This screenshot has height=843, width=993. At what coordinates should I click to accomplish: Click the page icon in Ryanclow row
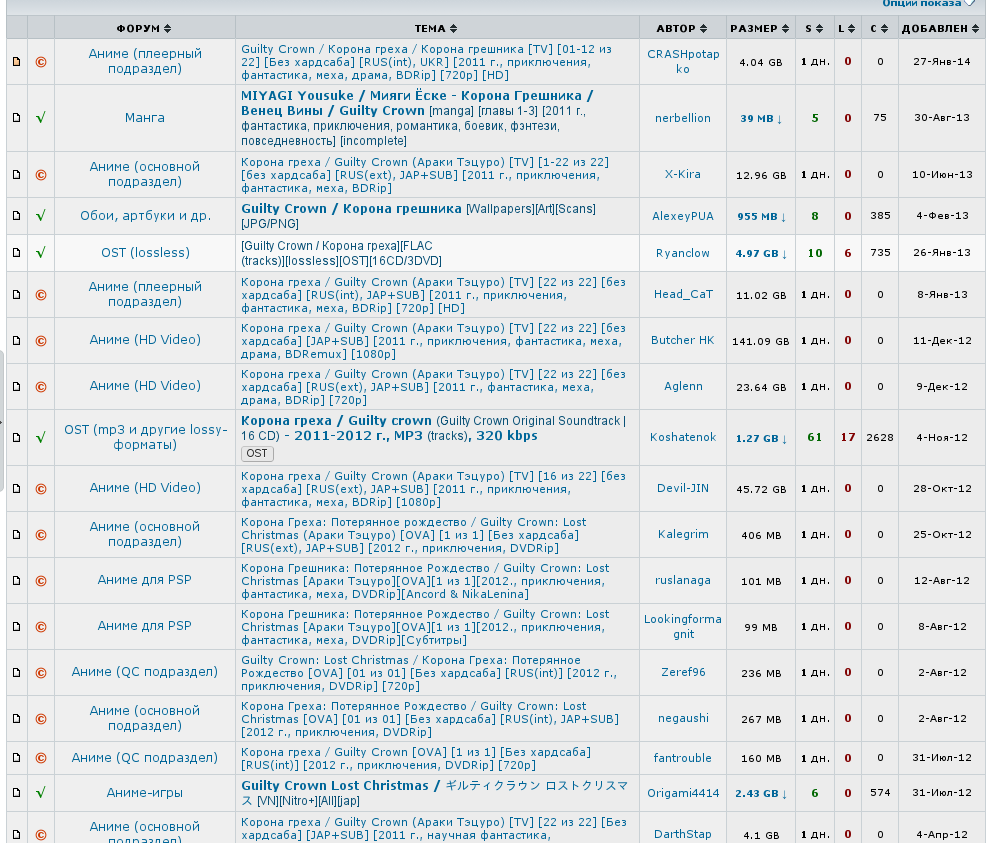coord(17,253)
